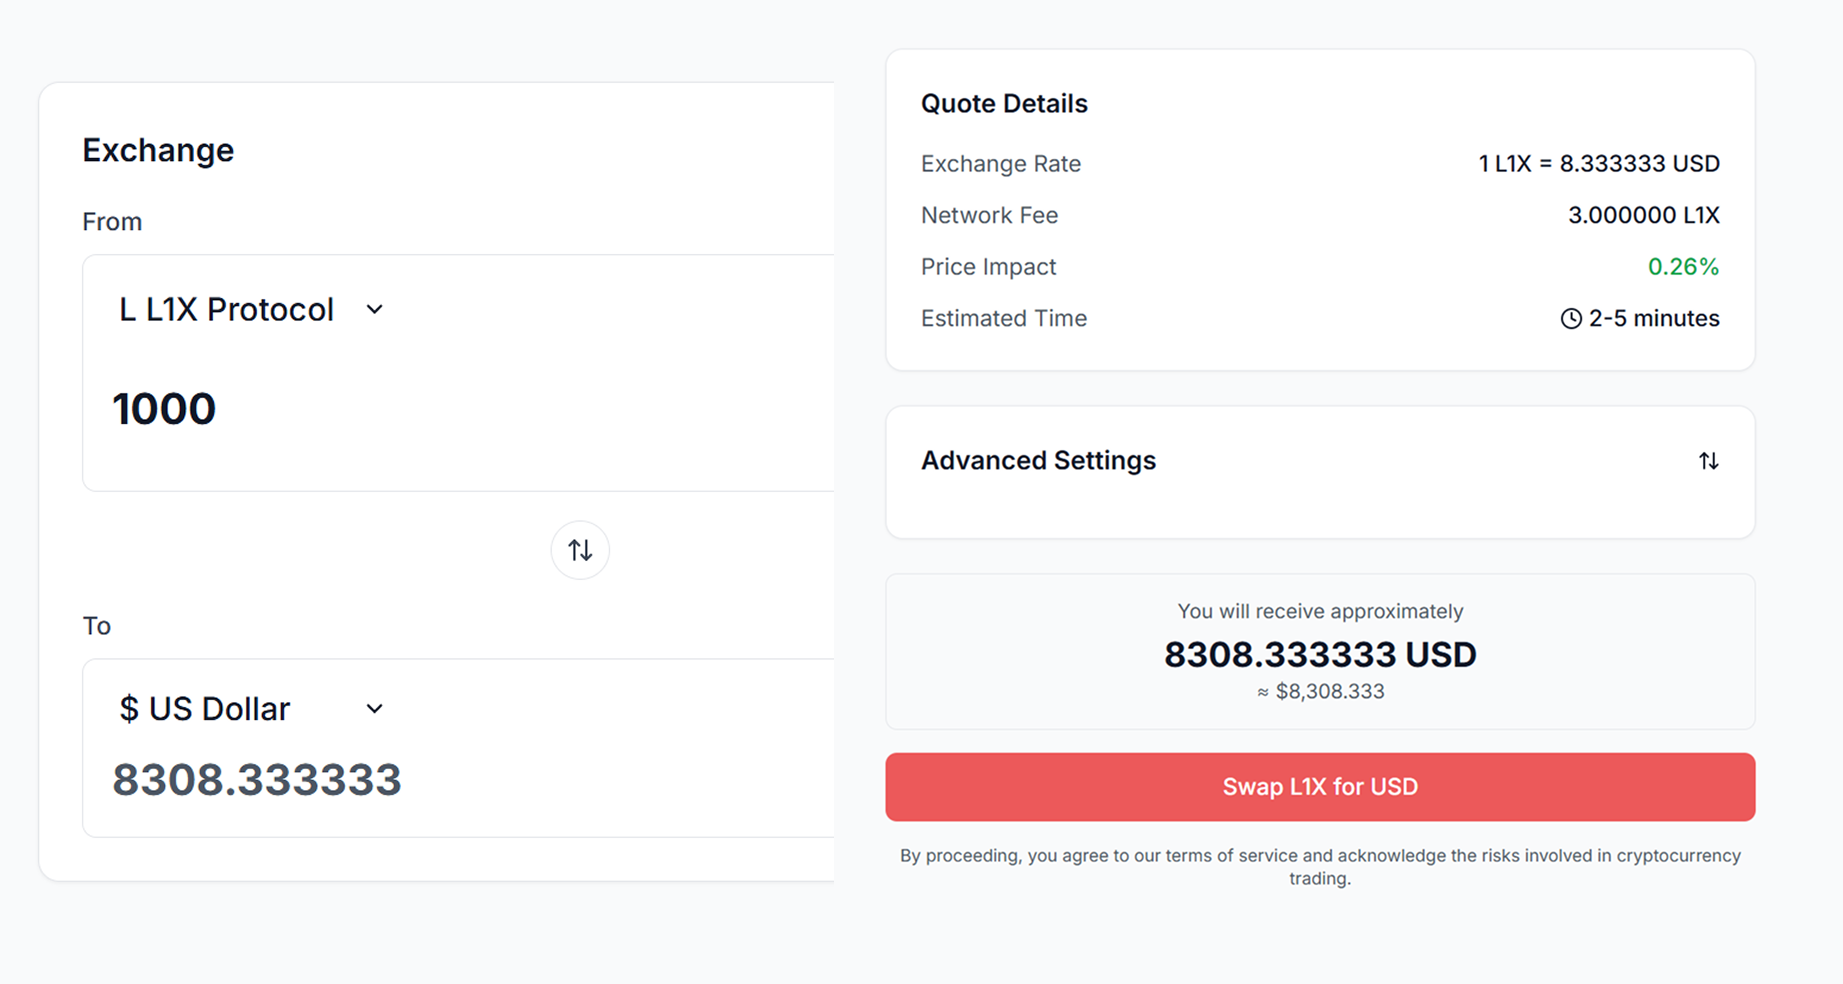
Task: Click the exchange rate value text
Action: [x=1598, y=164]
